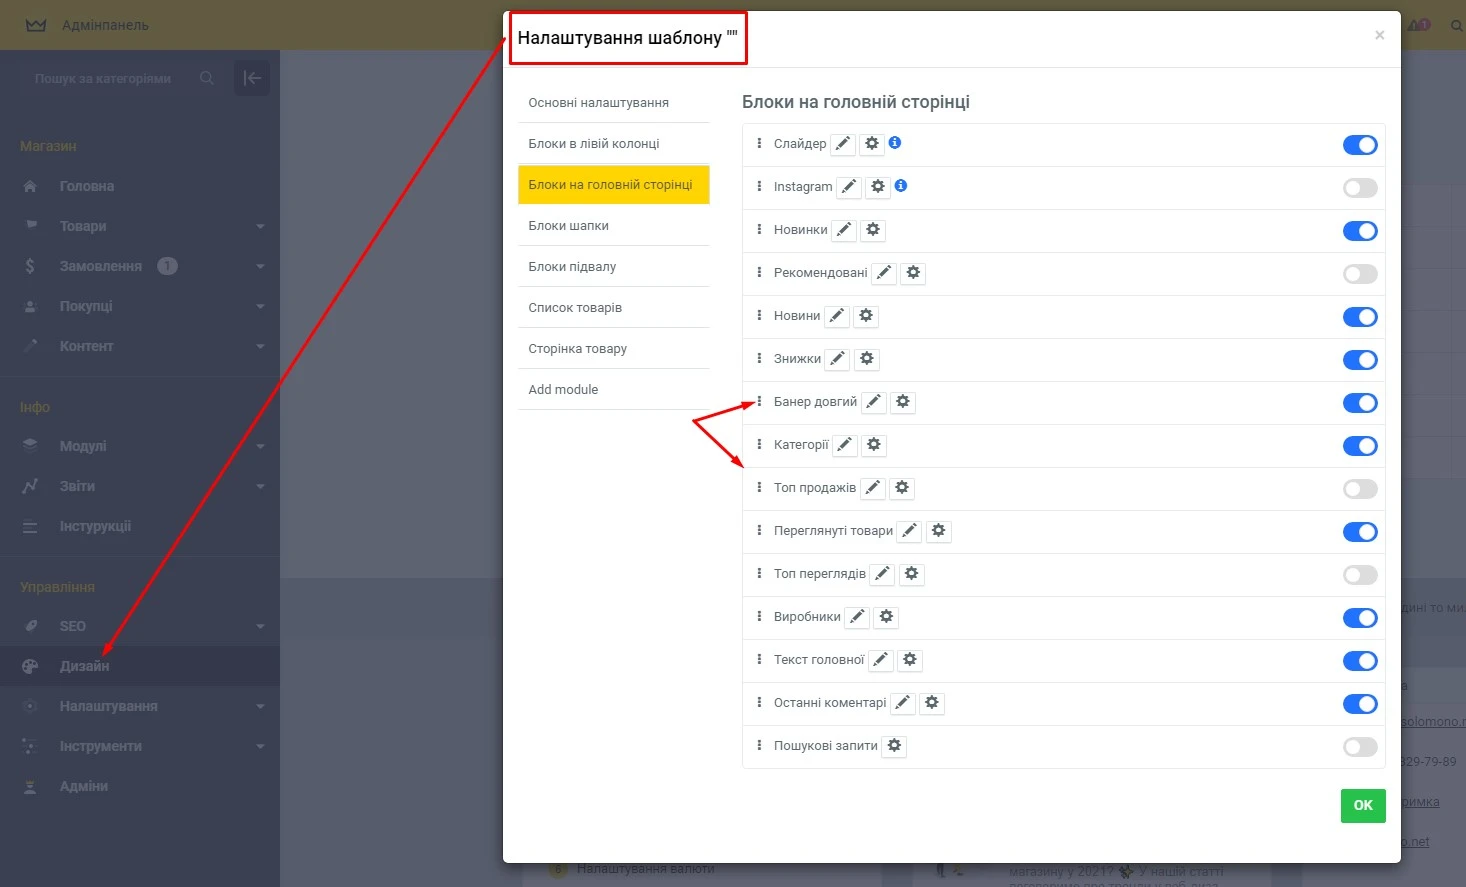Grab the drag handle of Категорії row
The image size is (1466, 887).
(x=759, y=445)
